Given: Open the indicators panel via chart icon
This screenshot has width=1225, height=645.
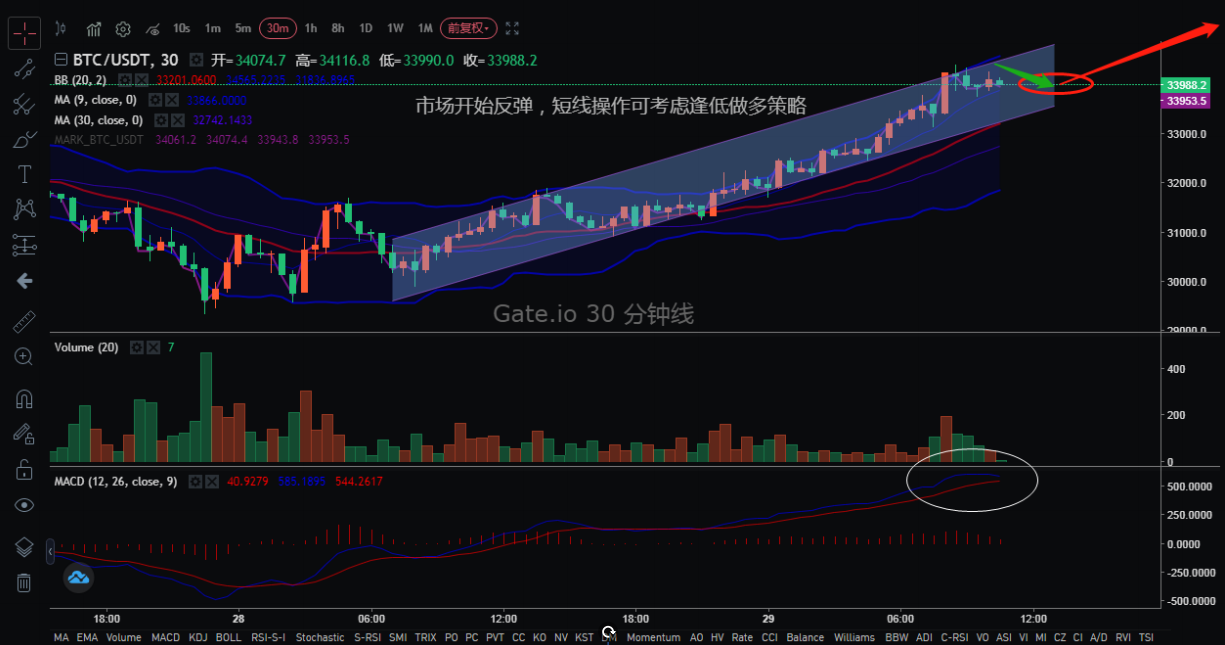Looking at the screenshot, I should (x=94, y=30).
